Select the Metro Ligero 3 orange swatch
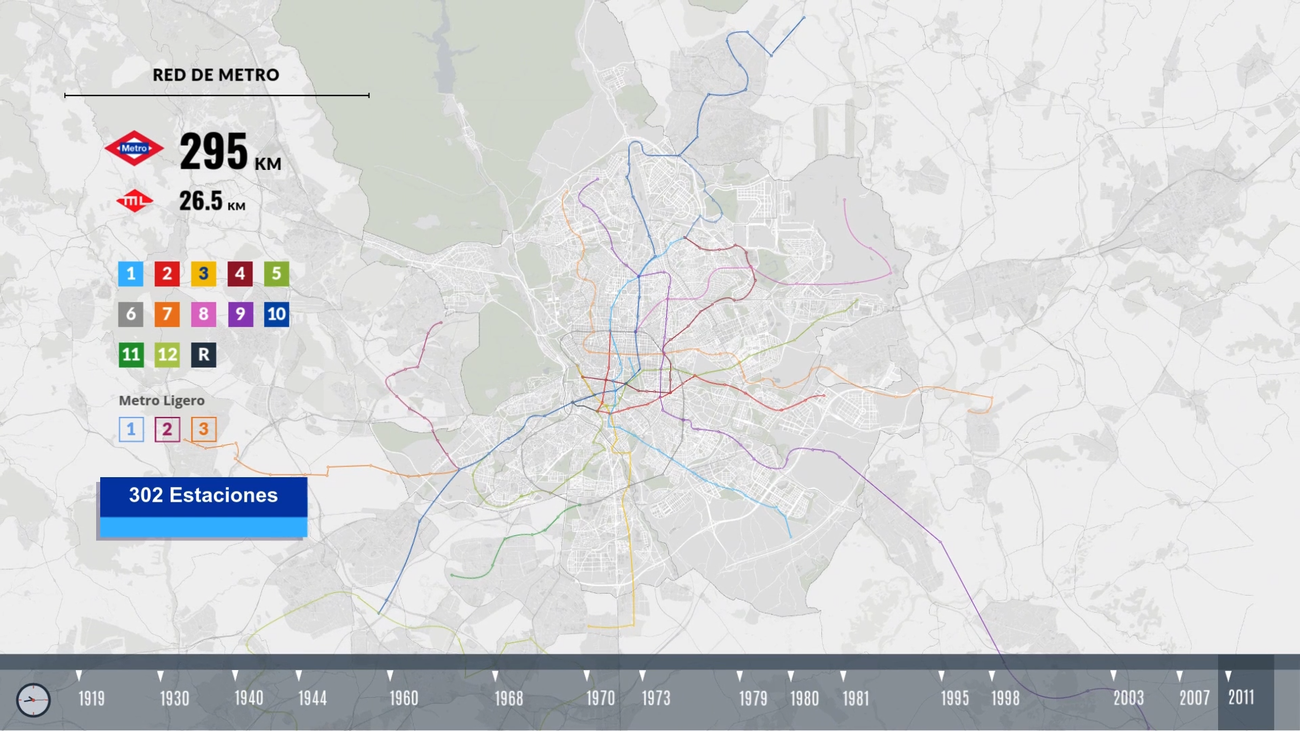This screenshot has width=1300, height=731. [203, 429]
